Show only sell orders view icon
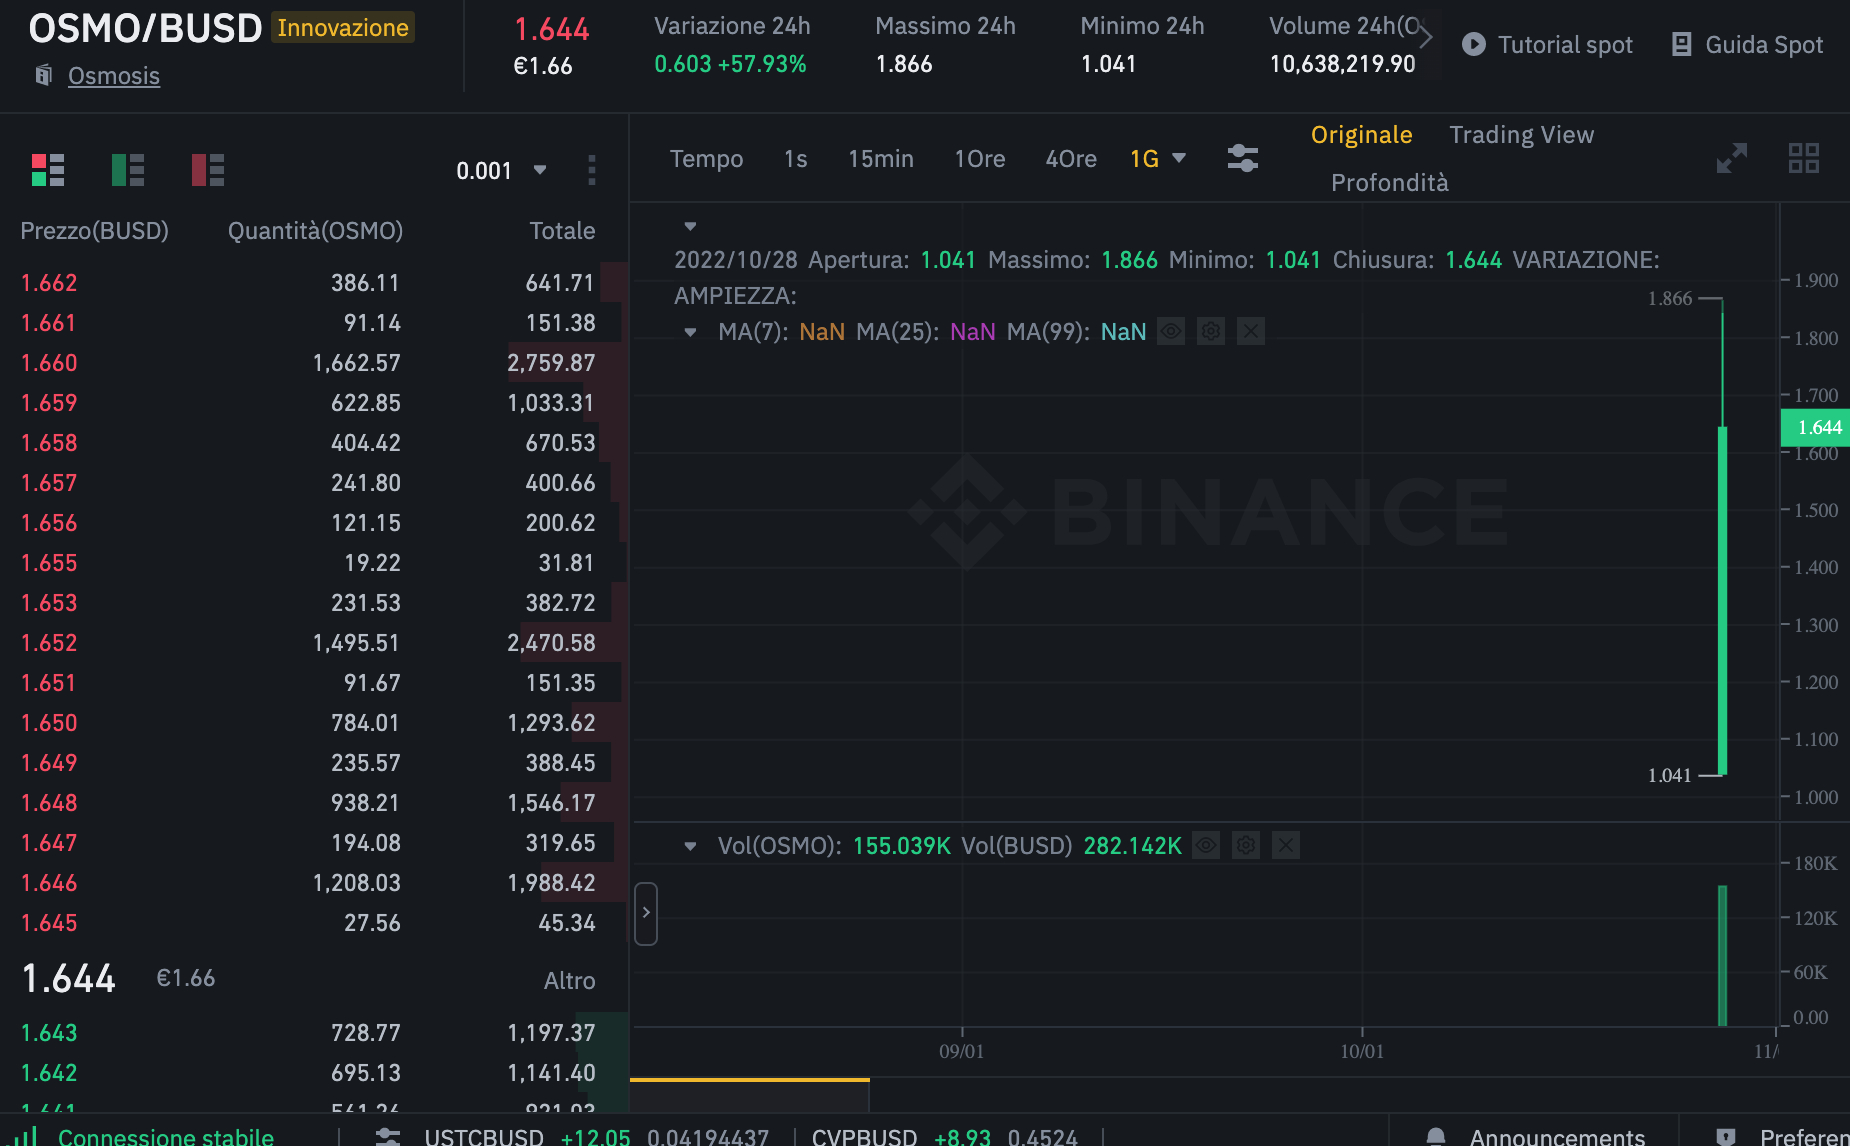 pos(208,170)
